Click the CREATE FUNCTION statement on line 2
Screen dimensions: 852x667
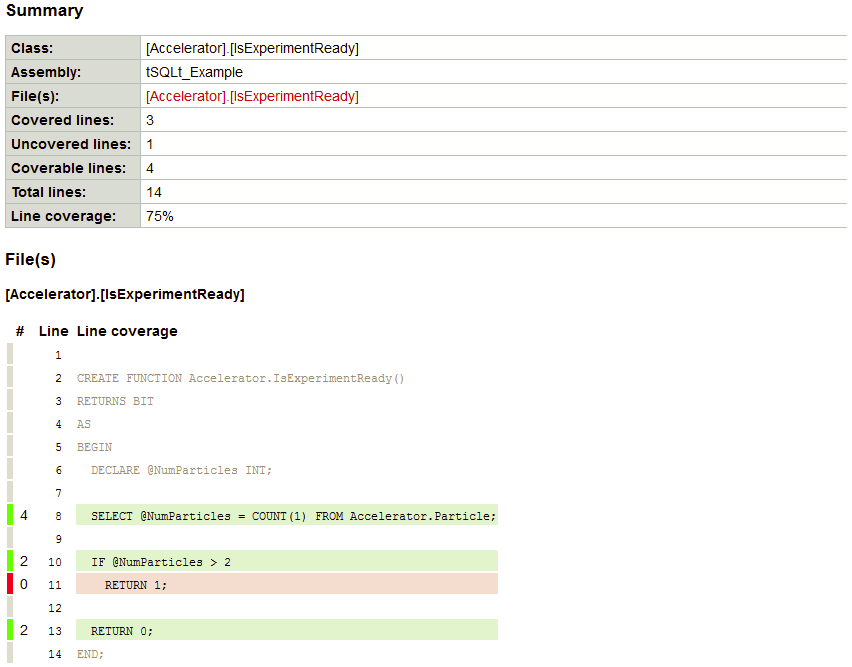point(240,378)
